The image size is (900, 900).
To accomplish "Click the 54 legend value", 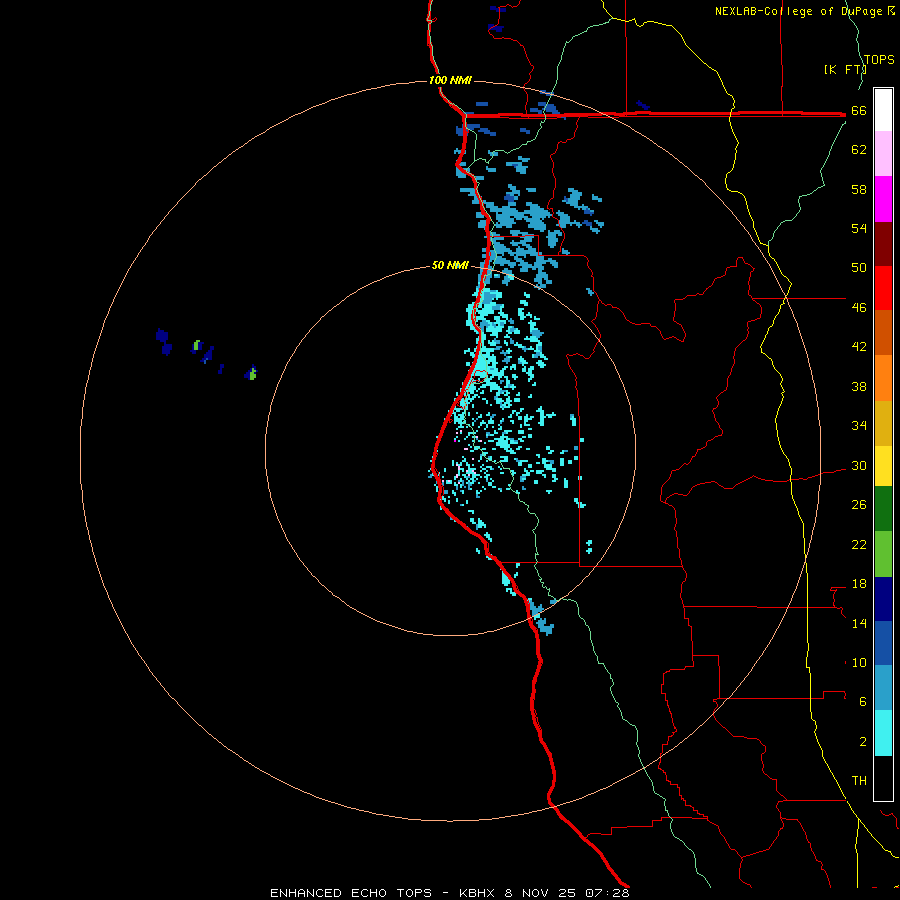I will 859,228.
